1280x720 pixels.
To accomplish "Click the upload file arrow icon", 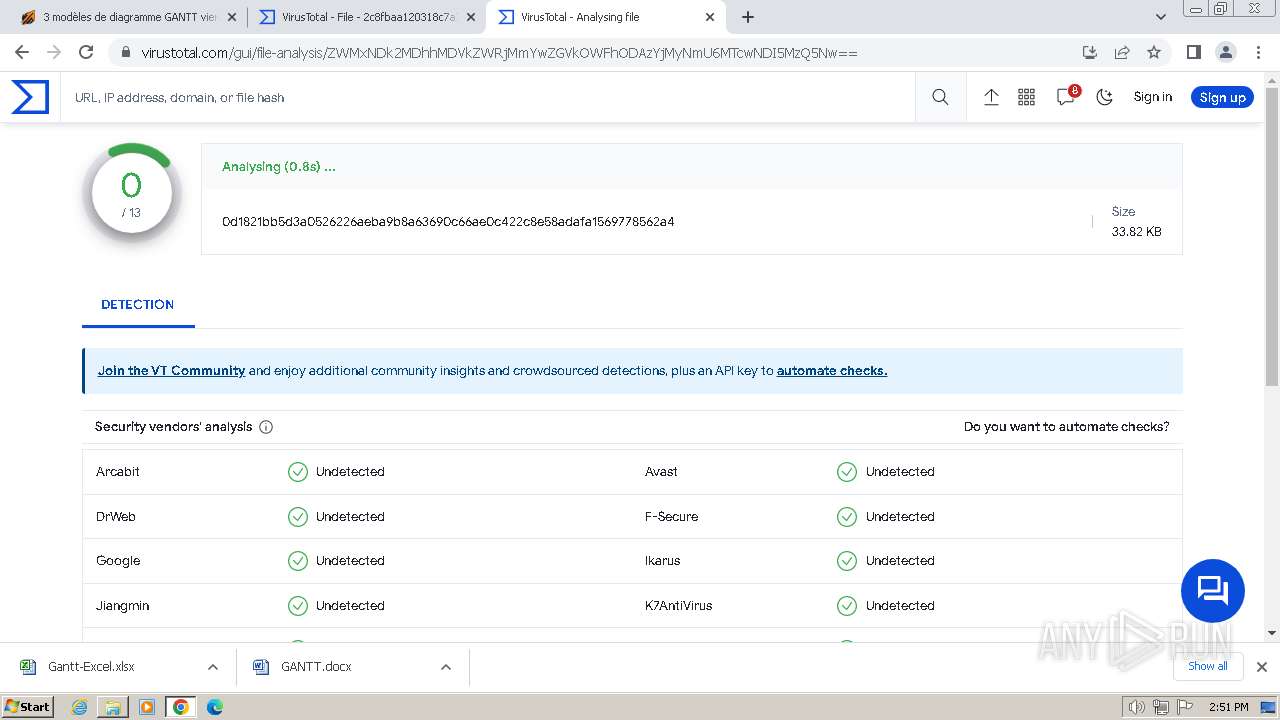I will (x=991, y=97).
